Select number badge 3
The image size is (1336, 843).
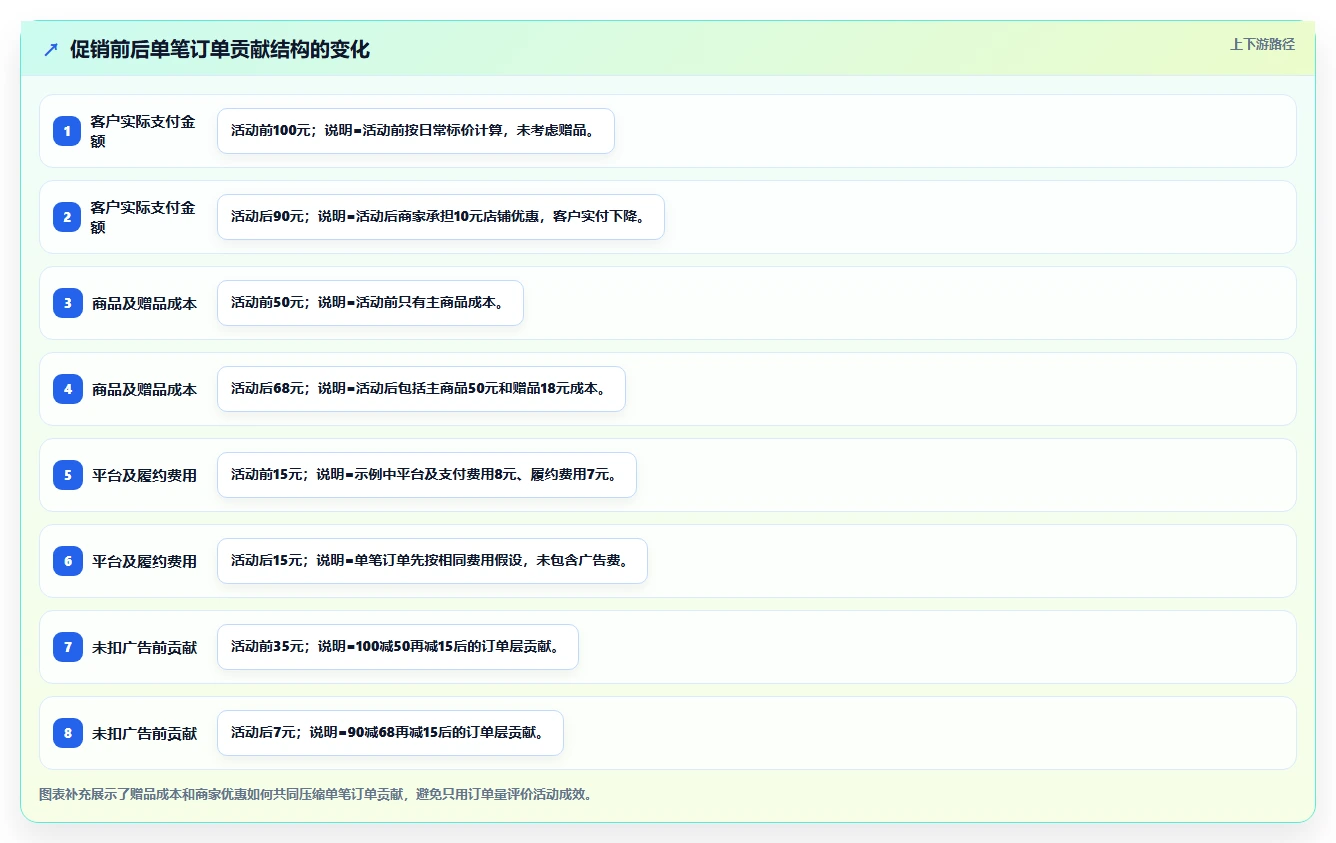(68, 303)
